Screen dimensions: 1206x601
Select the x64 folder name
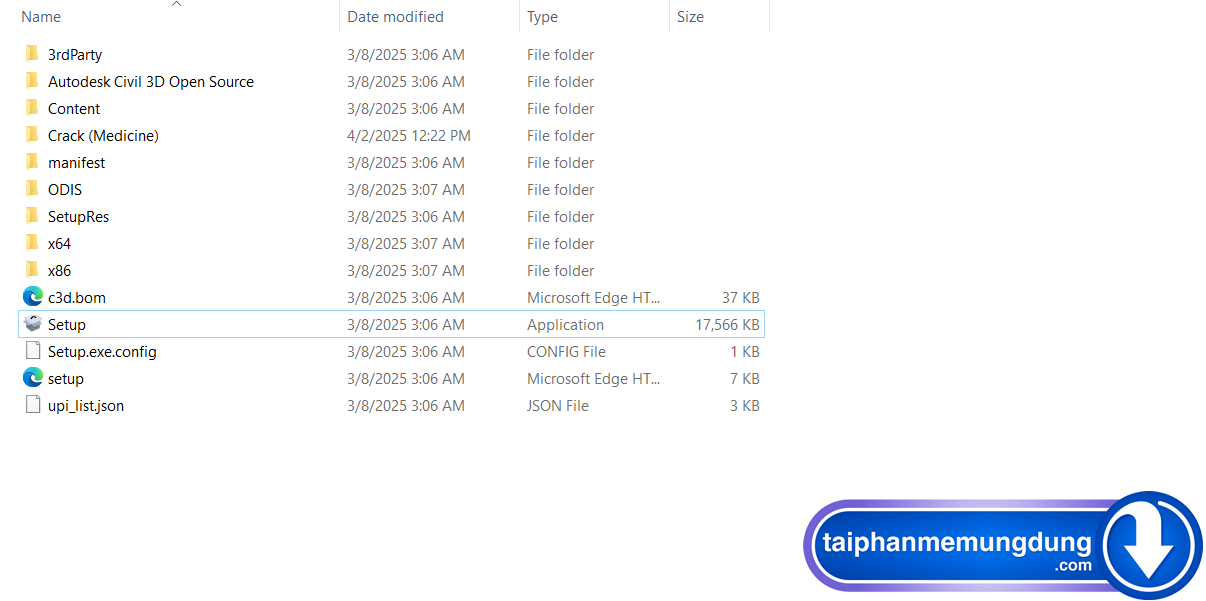click(59, 244)
